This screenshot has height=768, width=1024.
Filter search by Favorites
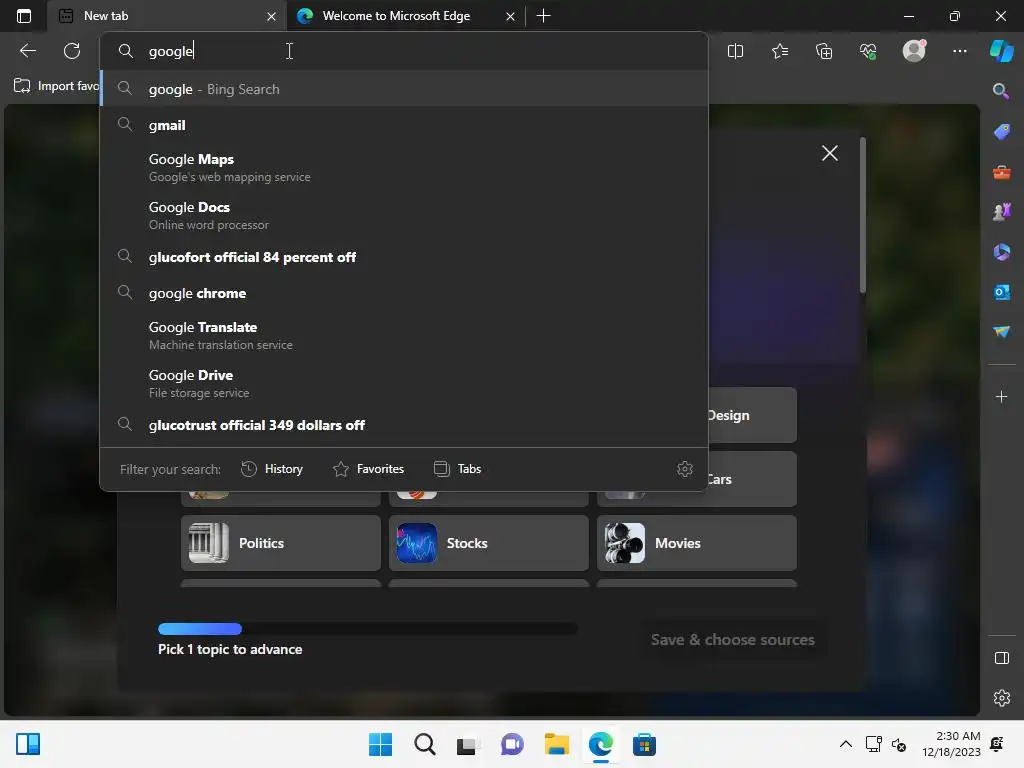pyautogui.click(x=368, y=469)
